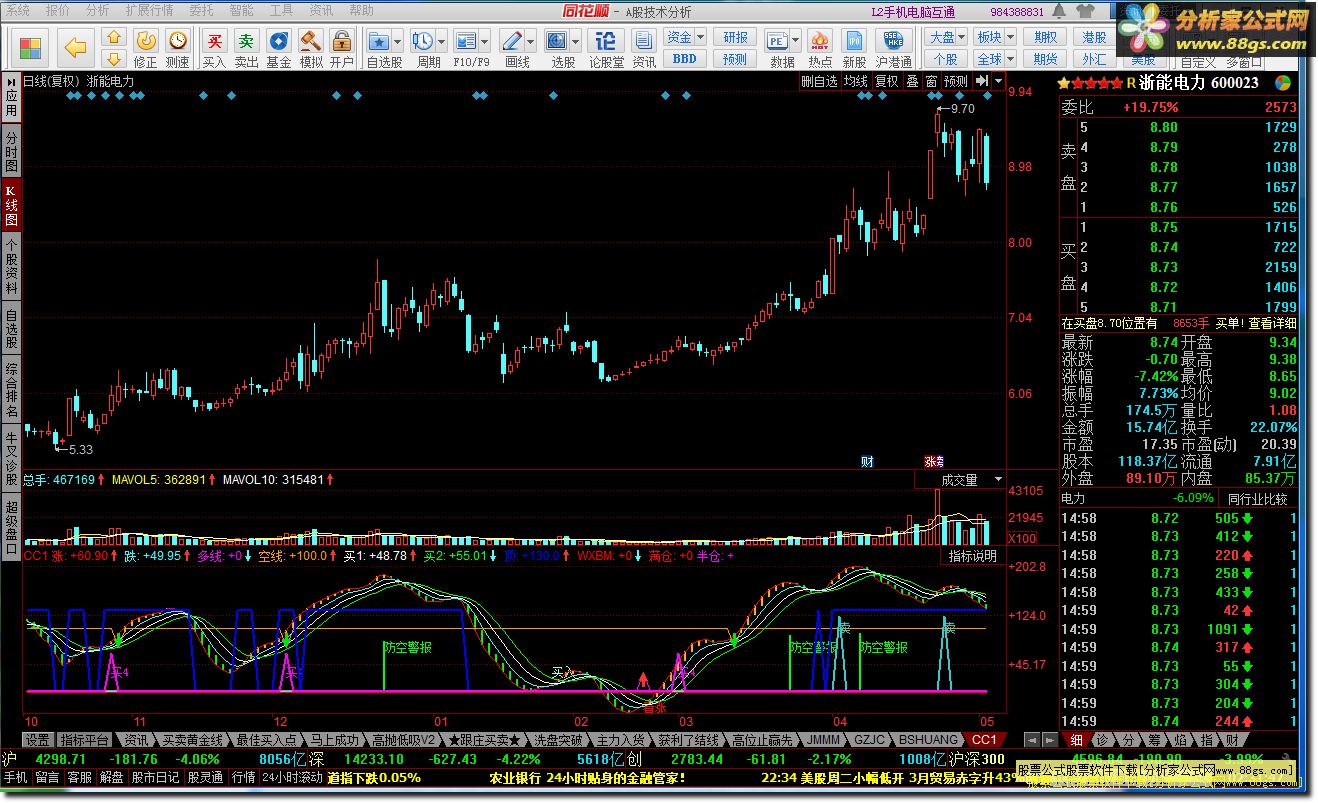1318x803 pixels.
Task: Open the 沪港通 SSE-HKE icon
Action: click(x=891, y=47)
